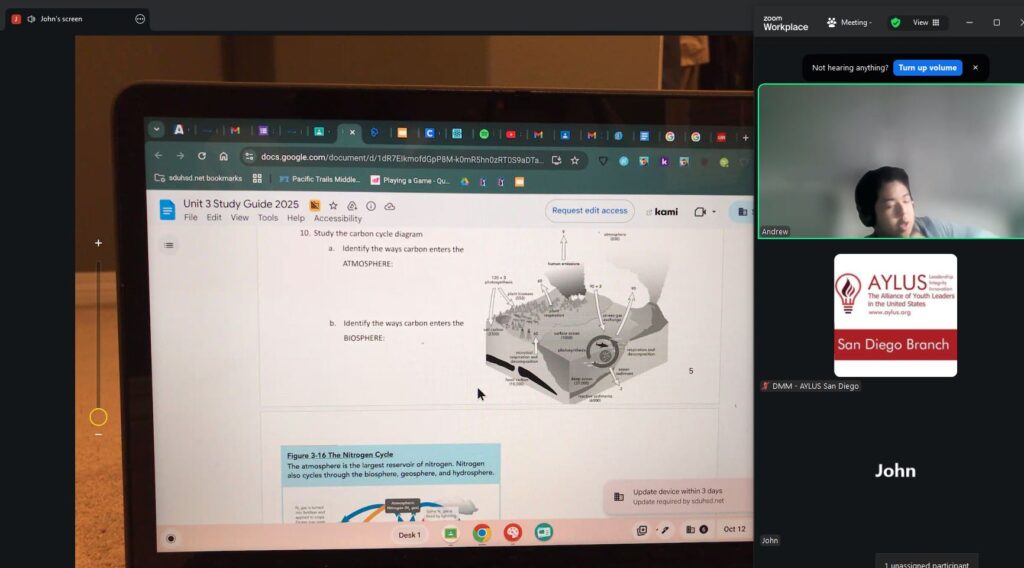Click the green encryption shield icon

point(895,22)
